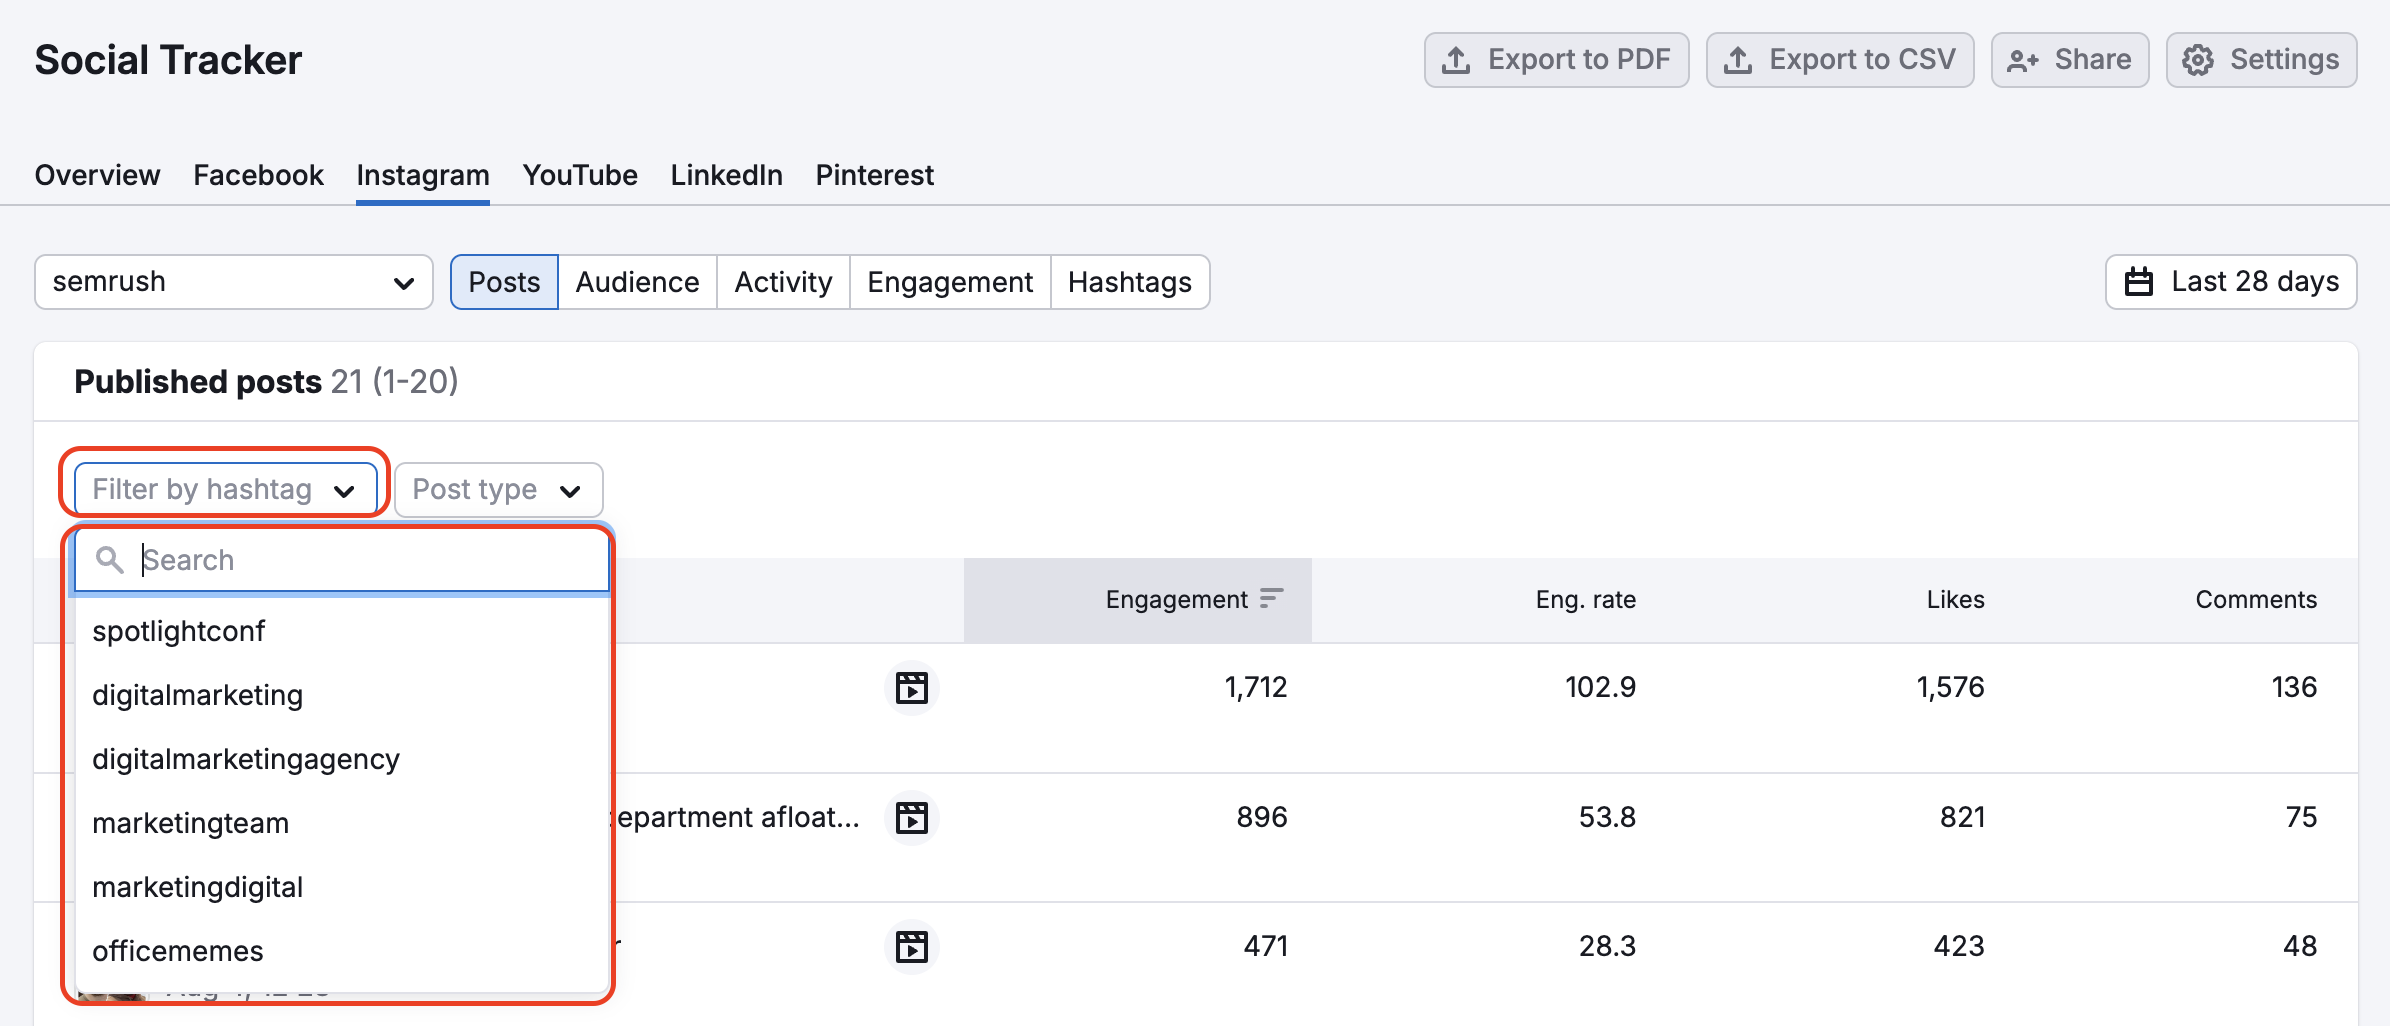Open the Post type filter dropdown
Viewport: 2390px width, 1026px height.
click(x=498, y=490)
